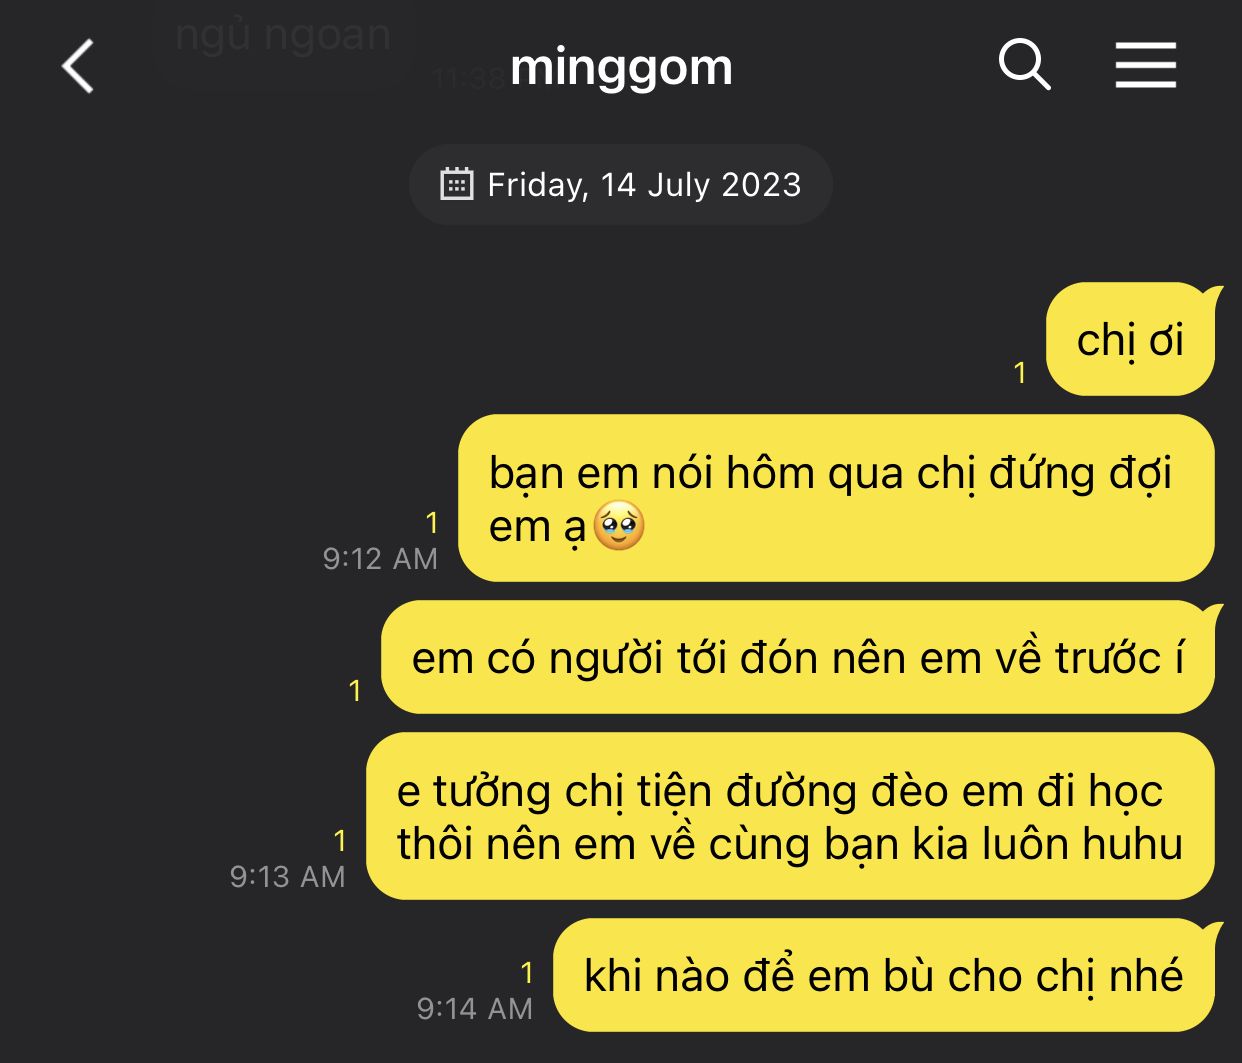Screen dimensions: 1242x1063
Task: Open chat search with magnifier icon
Action: click(1024, 66)
